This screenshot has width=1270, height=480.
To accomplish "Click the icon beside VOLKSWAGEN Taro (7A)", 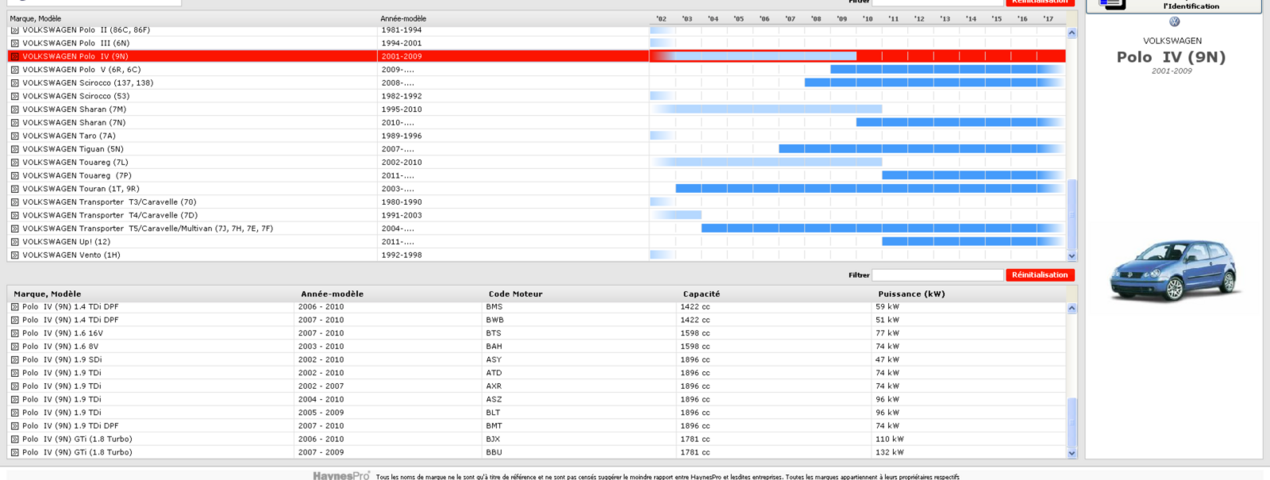I will coord(15,136).
